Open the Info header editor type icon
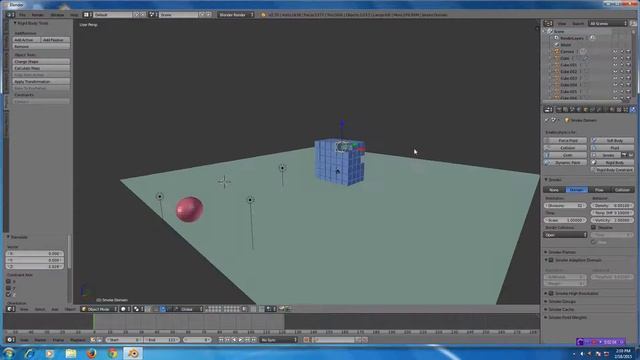The image size is (640, 360). pos(11,15)
